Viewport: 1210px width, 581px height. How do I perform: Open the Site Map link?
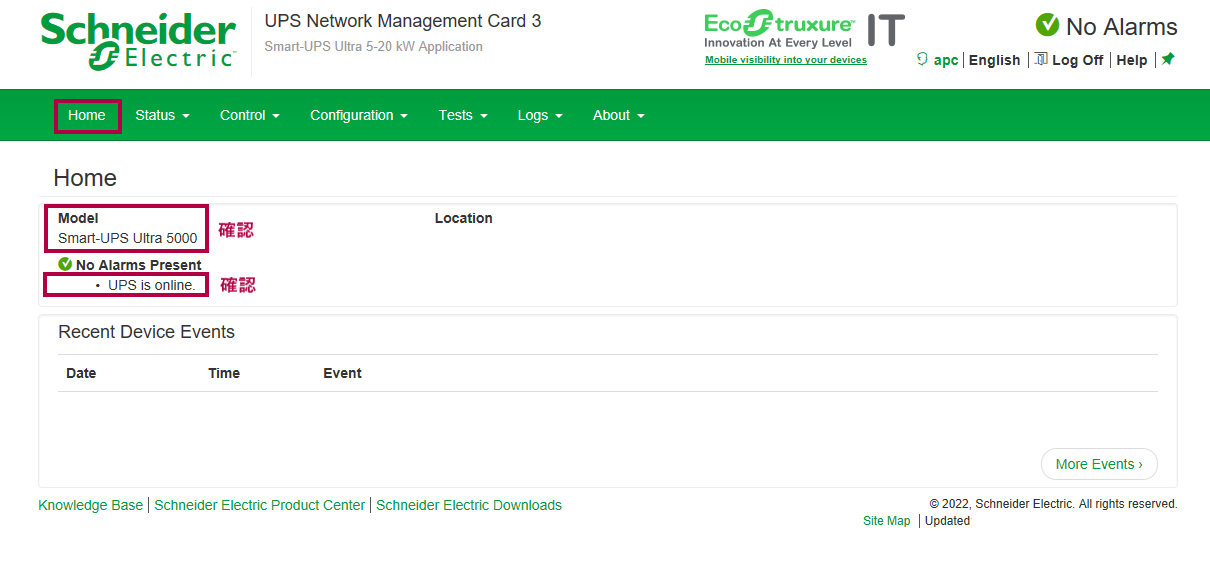point(887,521)
